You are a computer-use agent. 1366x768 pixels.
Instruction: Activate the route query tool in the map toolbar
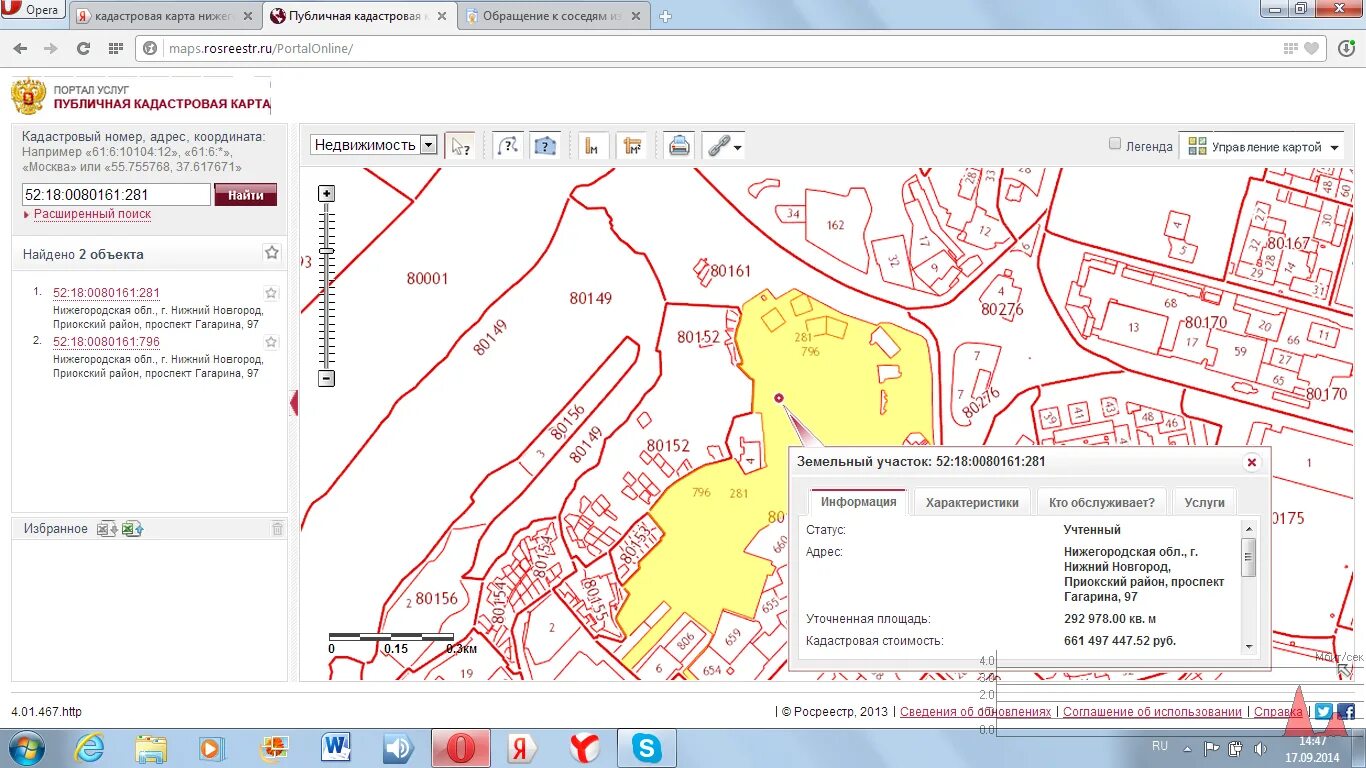(x=508, y=146)
